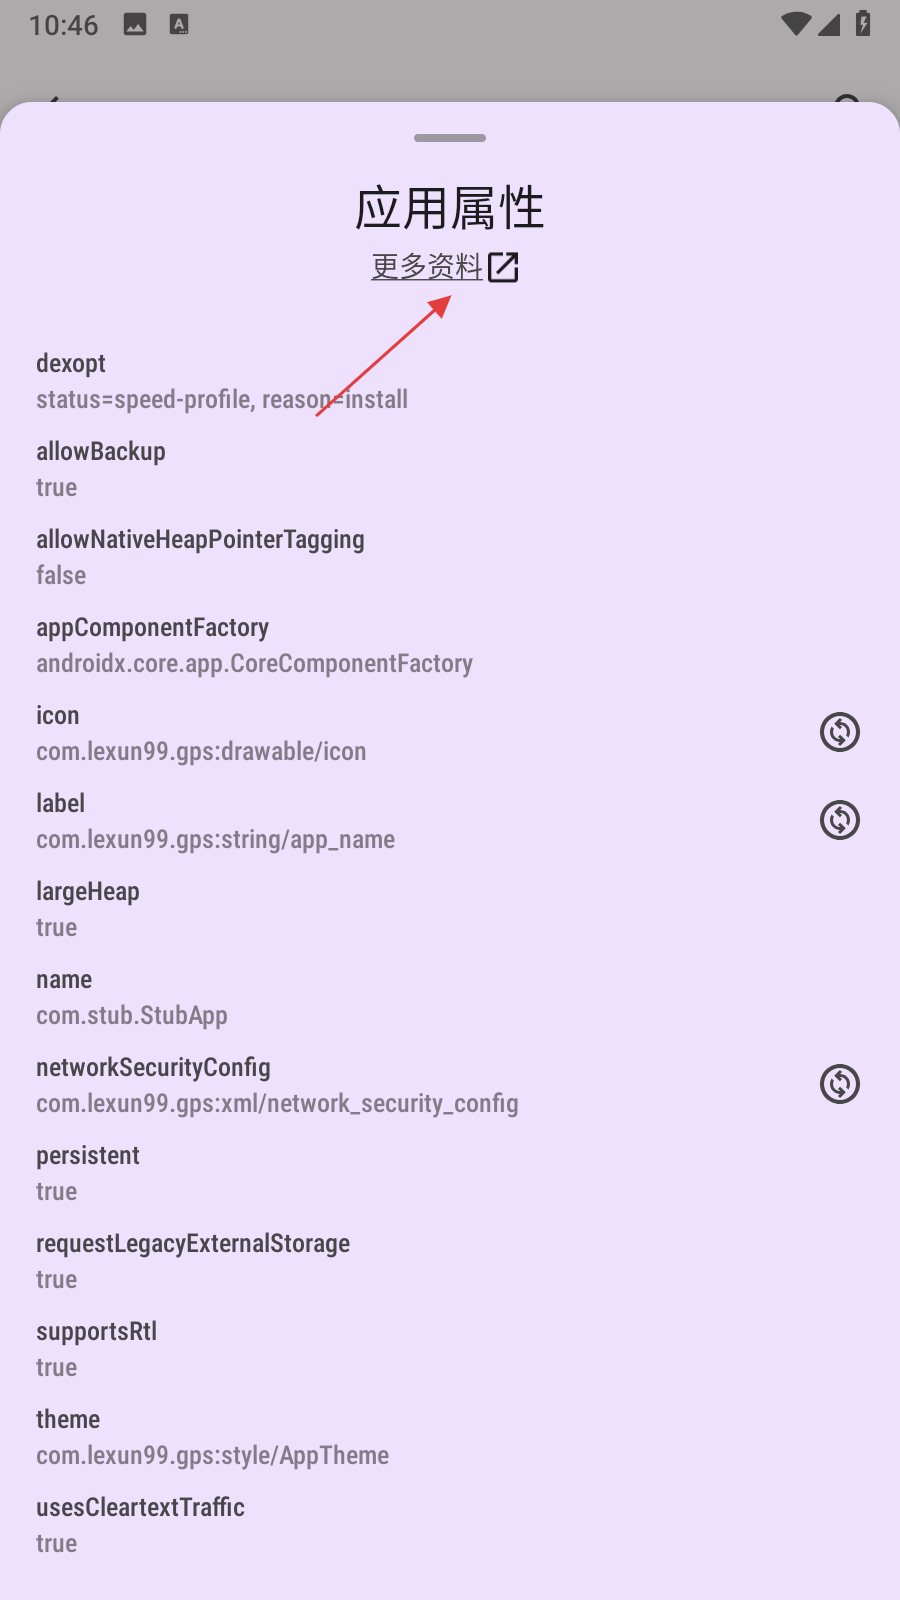Open the 更多资料 link
This screenshot has width=900, height=1600.
[427, 266]
